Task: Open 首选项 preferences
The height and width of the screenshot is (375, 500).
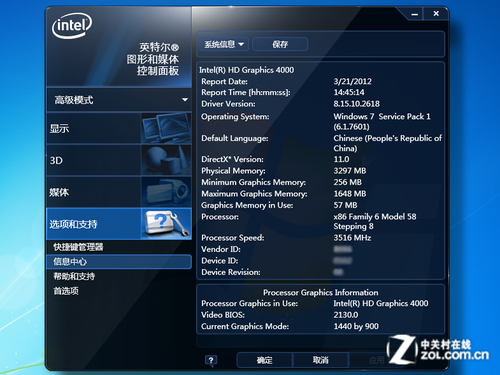Action: click(x=66, y=291)
